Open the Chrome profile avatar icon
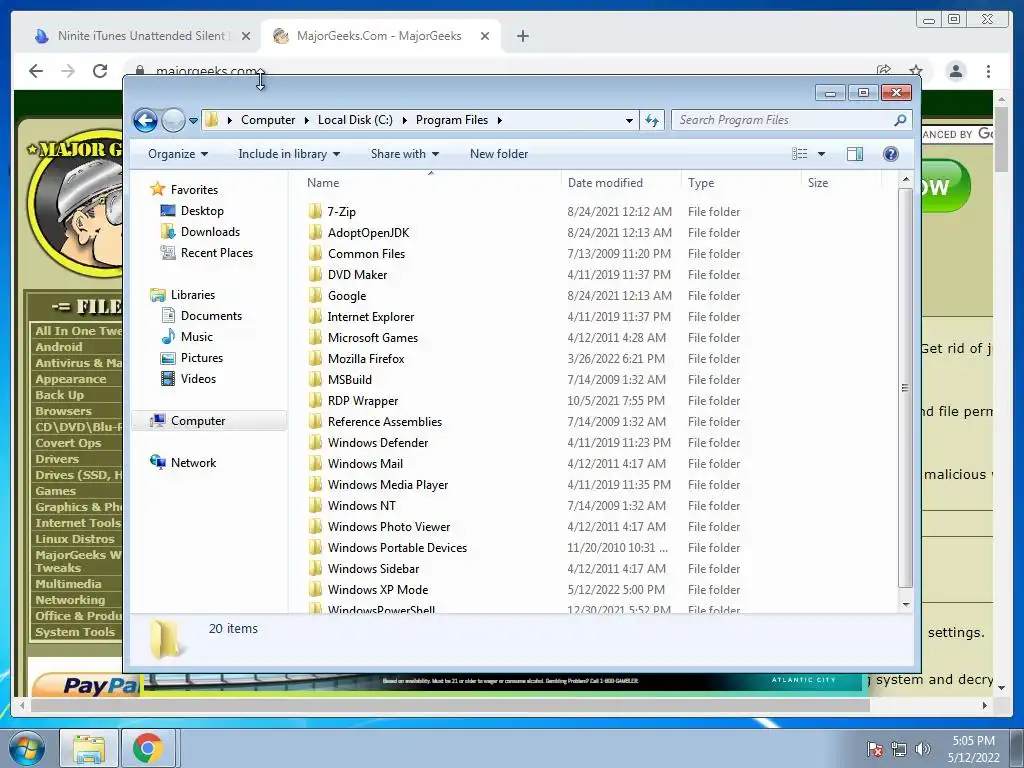Screen dimensions: 1024x768 955,71
